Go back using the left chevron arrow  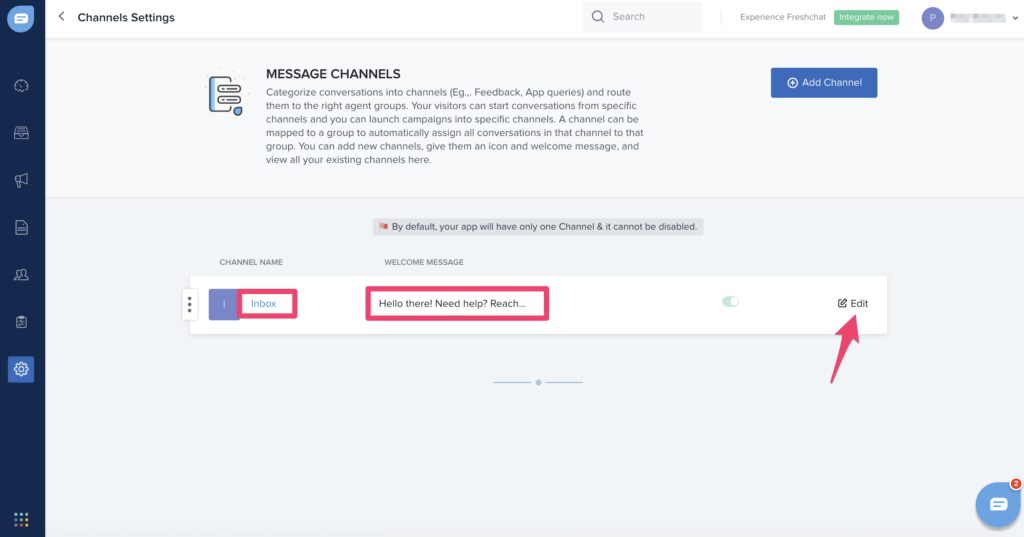61,17
